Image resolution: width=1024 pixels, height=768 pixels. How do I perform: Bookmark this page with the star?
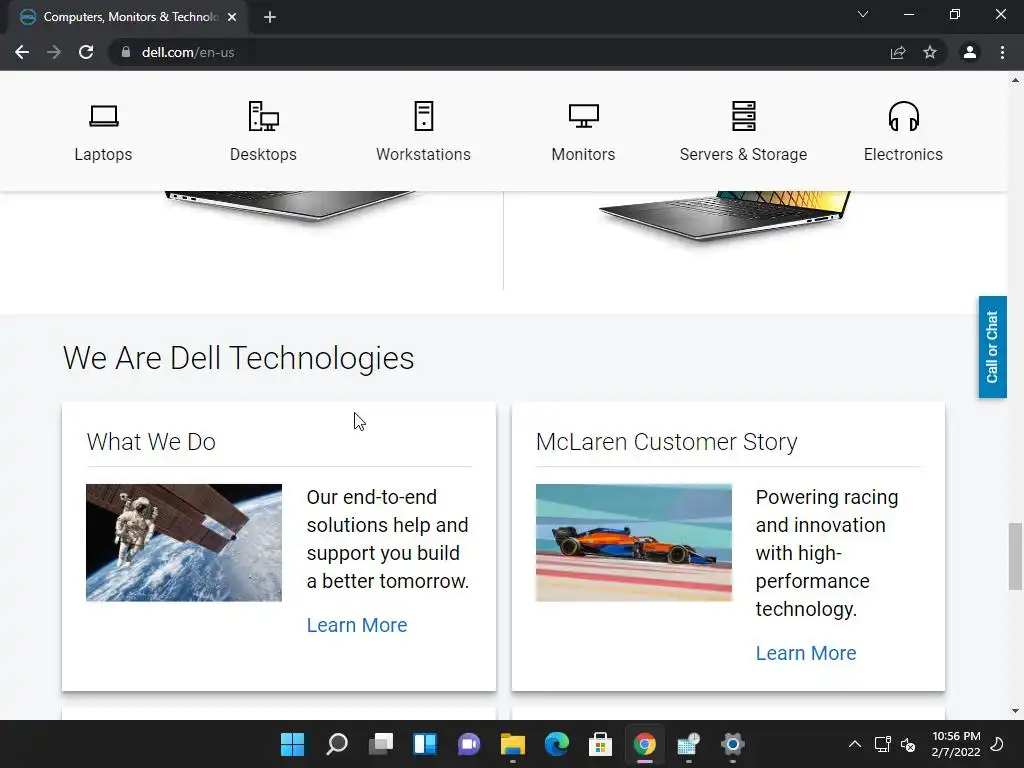[930, 52]
